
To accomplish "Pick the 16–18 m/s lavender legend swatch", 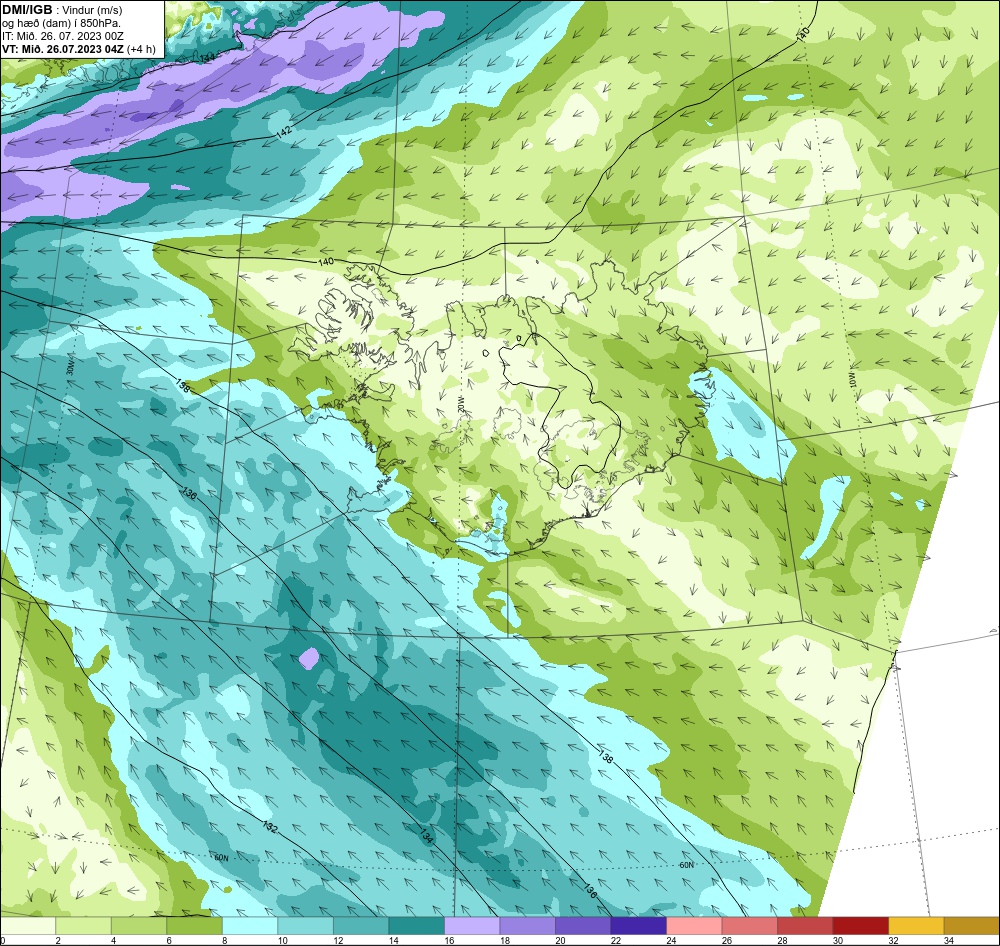I will (472, 926).
